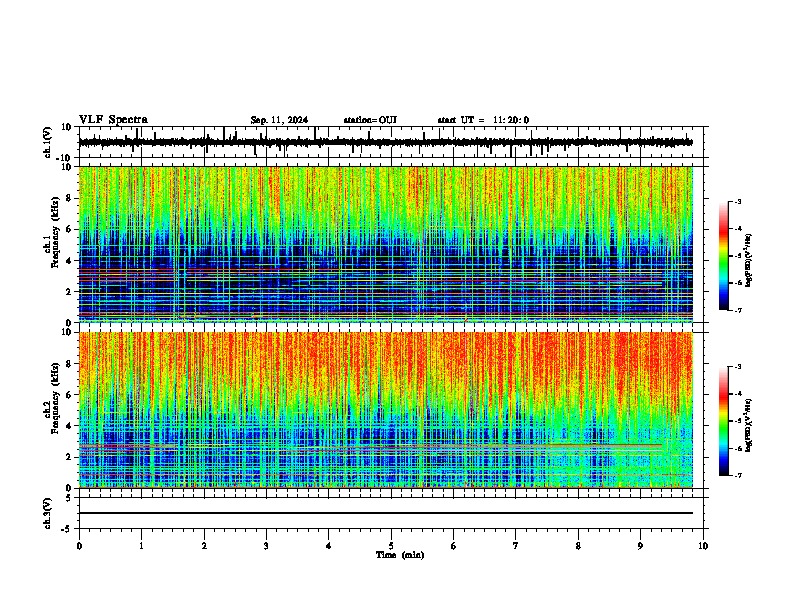
Task: Click the '0' tick on time axis
Action: [x=79, y=546]
